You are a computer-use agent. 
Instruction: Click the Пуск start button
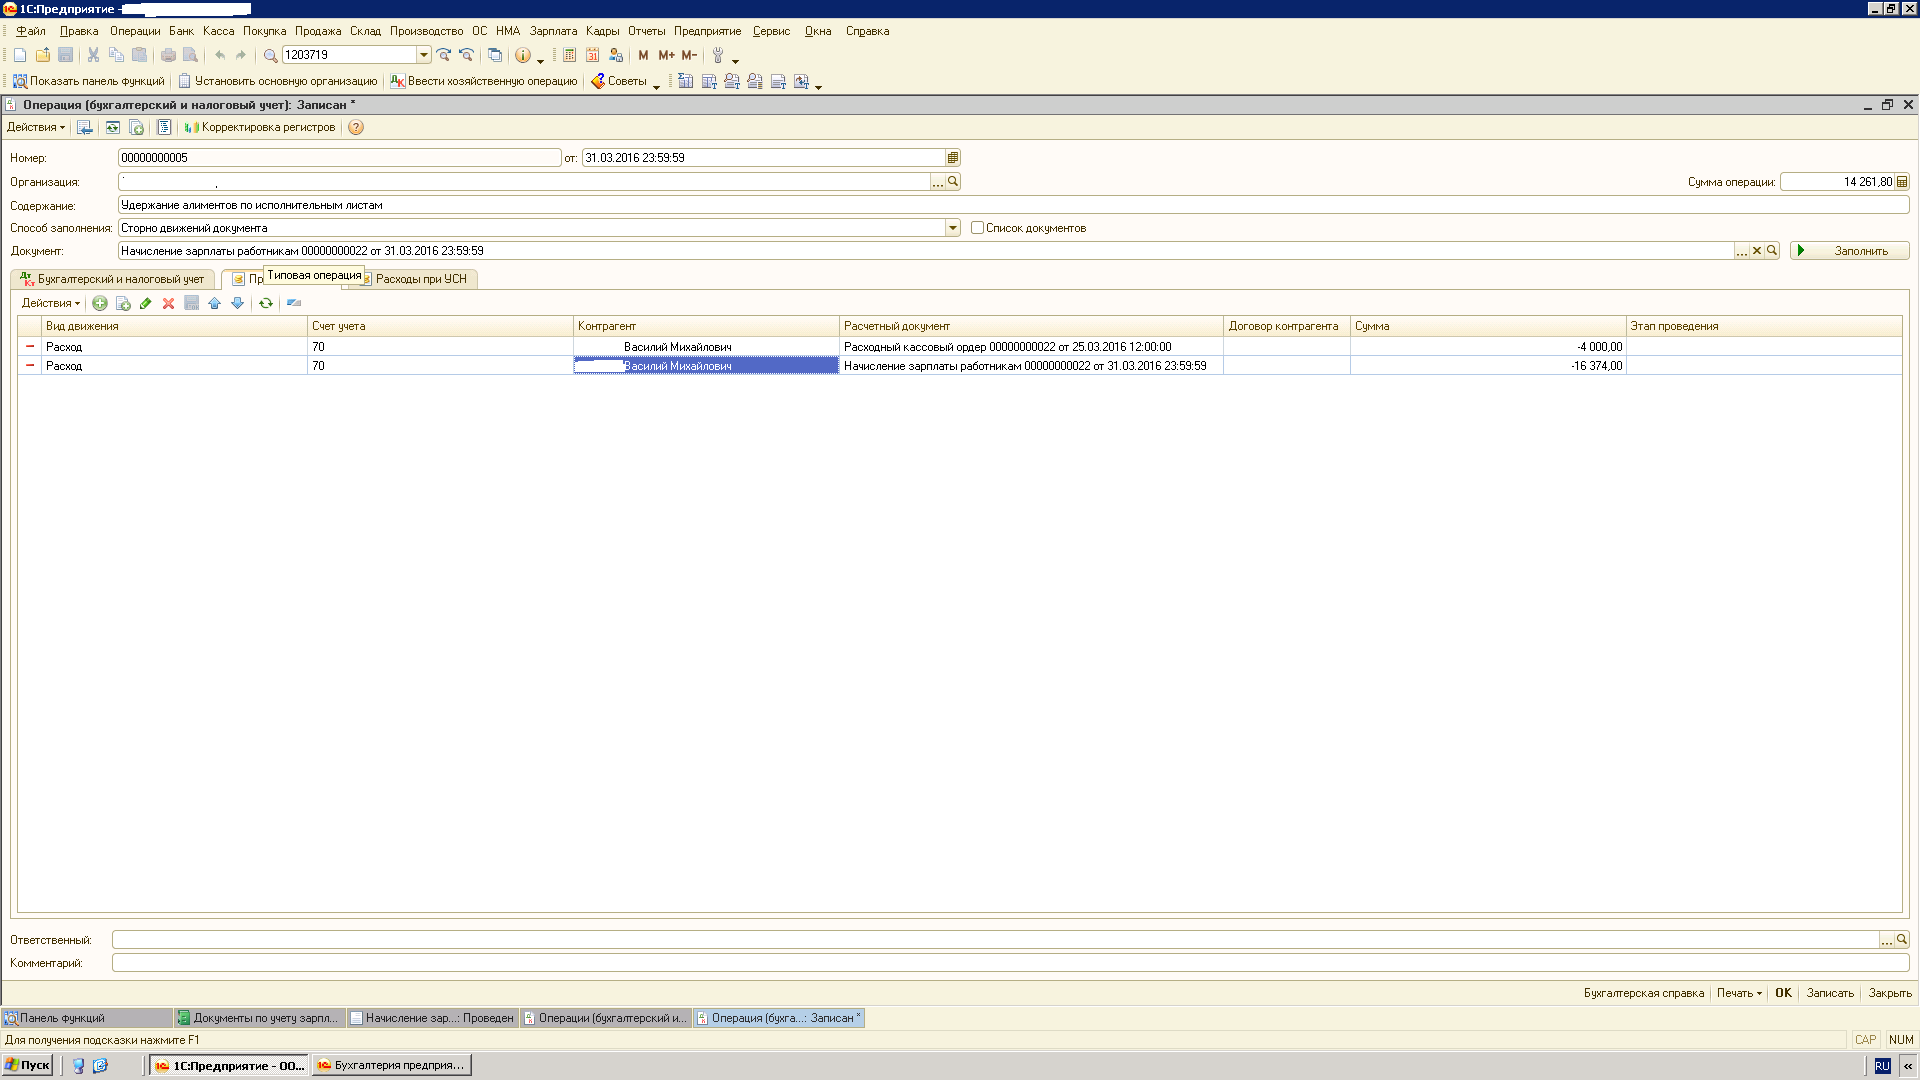coord(28,1065)
